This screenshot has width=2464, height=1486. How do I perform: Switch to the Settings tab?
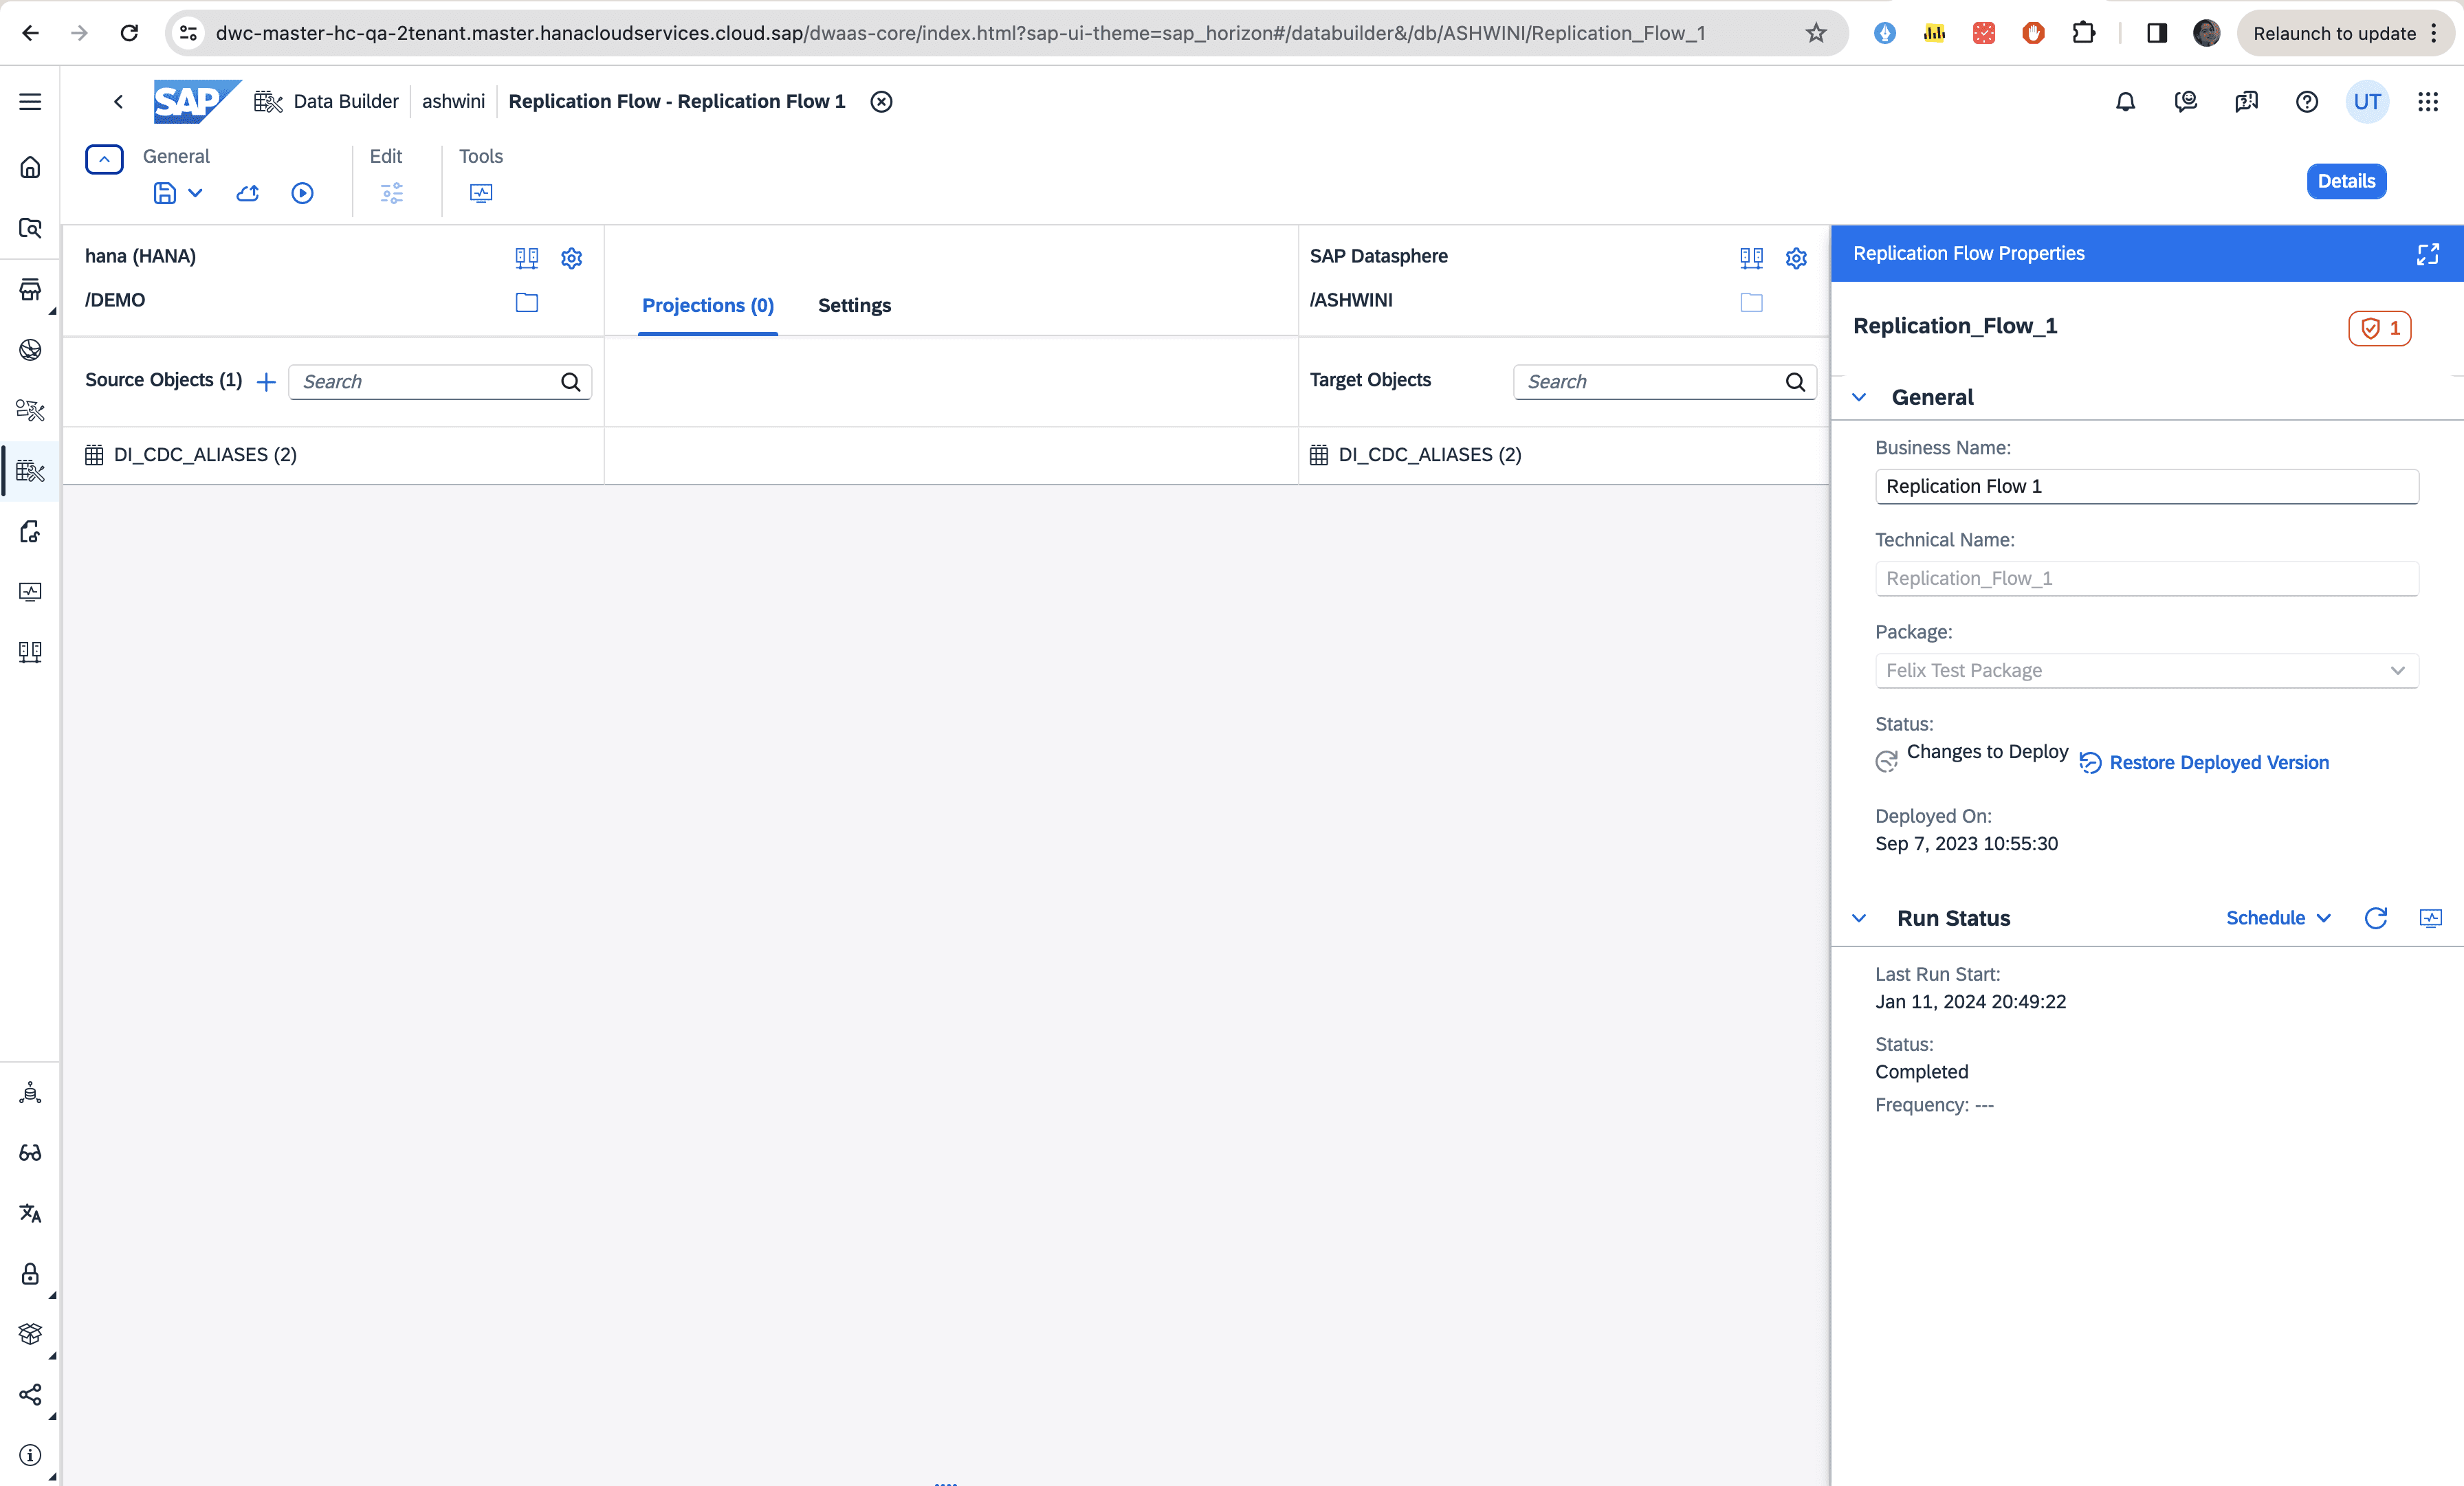pyautogui.click(x=854, y=305)
